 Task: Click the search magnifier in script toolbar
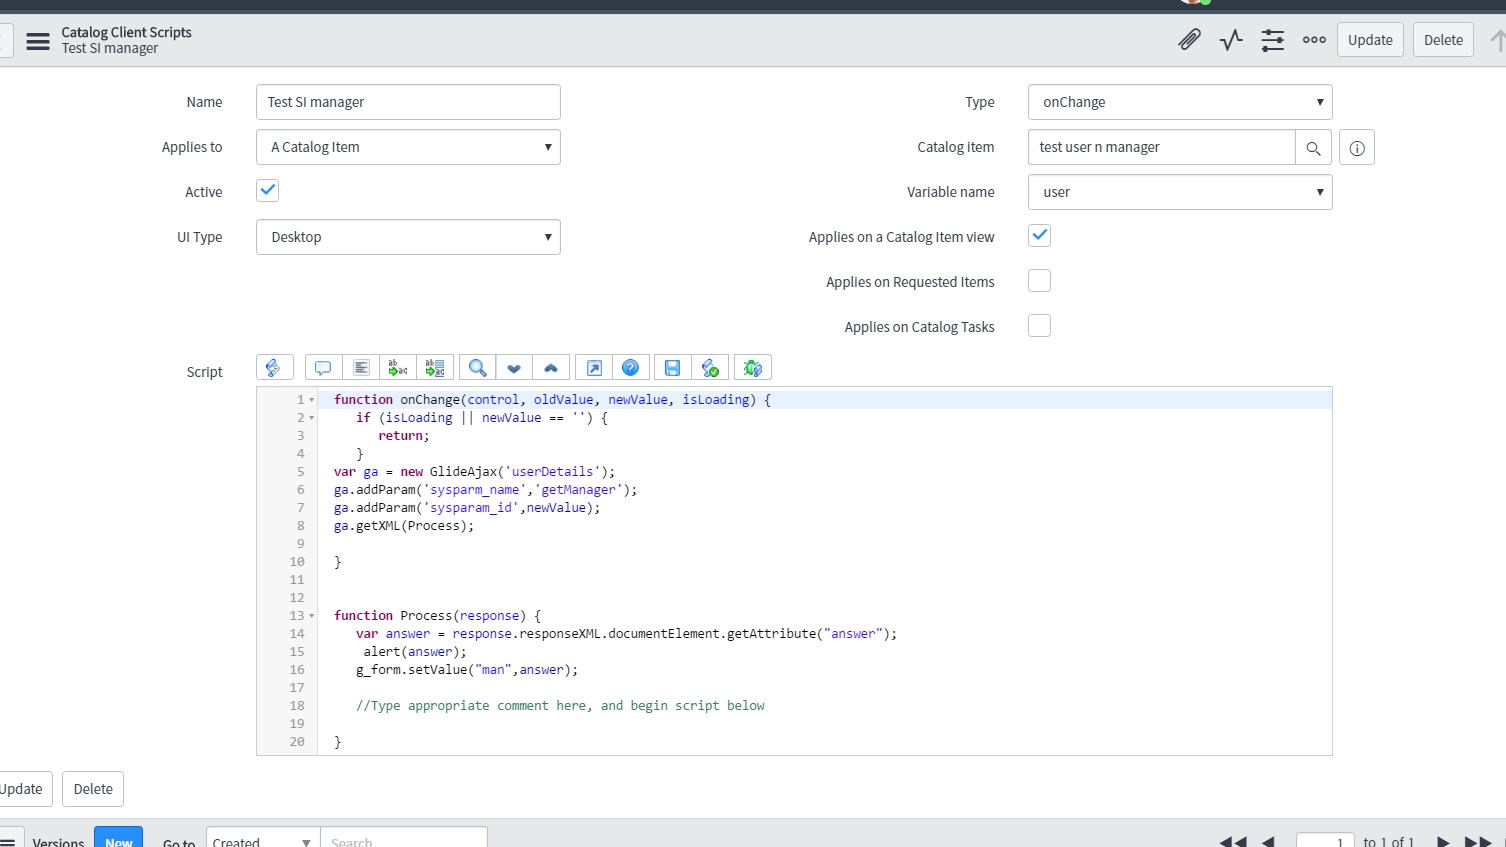(x=477, y=368)
